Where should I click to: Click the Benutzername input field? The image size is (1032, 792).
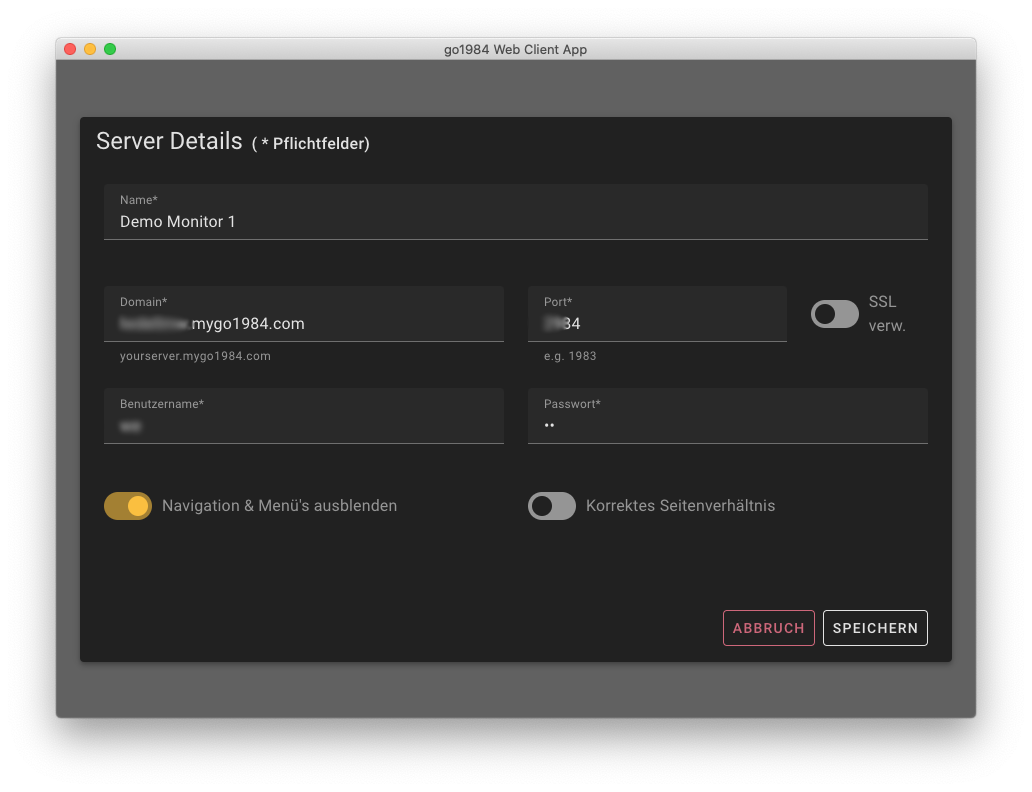pyautogui.click(x=303, y=425)
